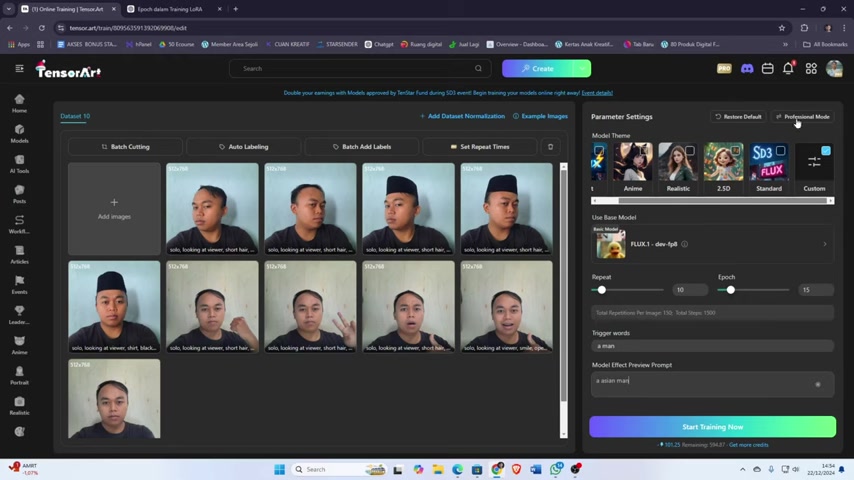
Task: Click the Add images tile
Action: tap(114, 208)
